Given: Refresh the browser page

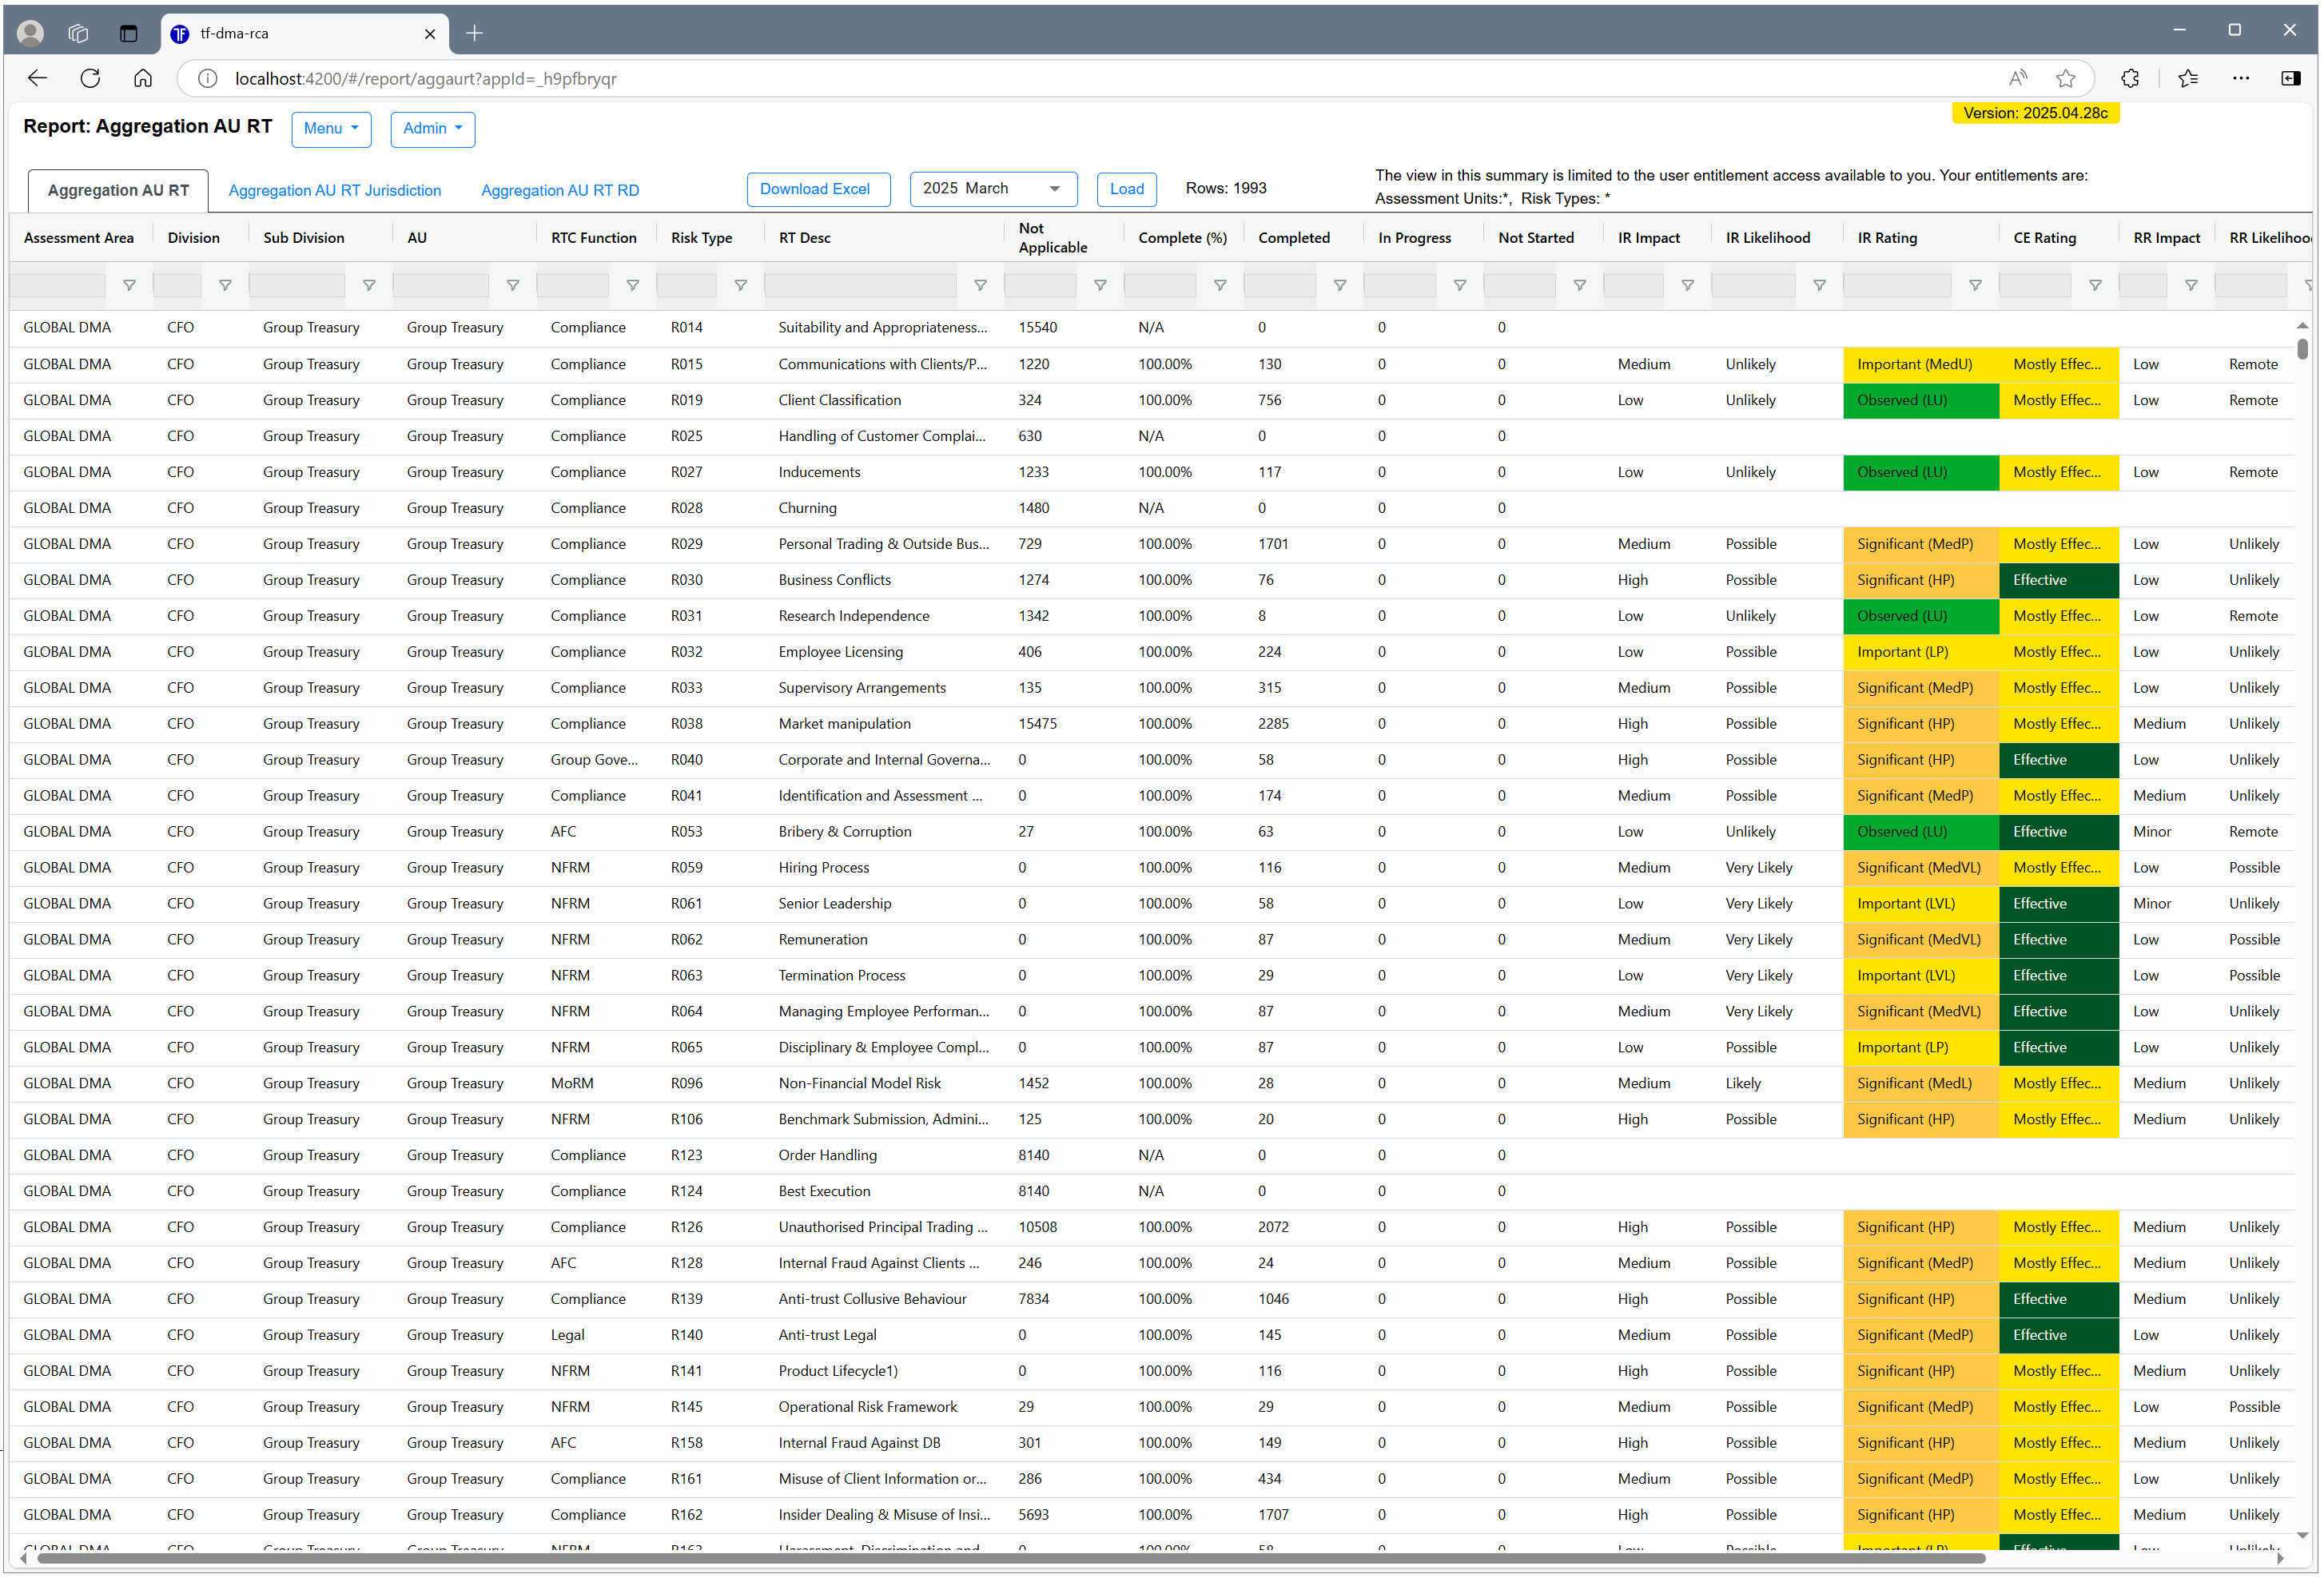Looking at the screenshot, I should pos(90,78).
